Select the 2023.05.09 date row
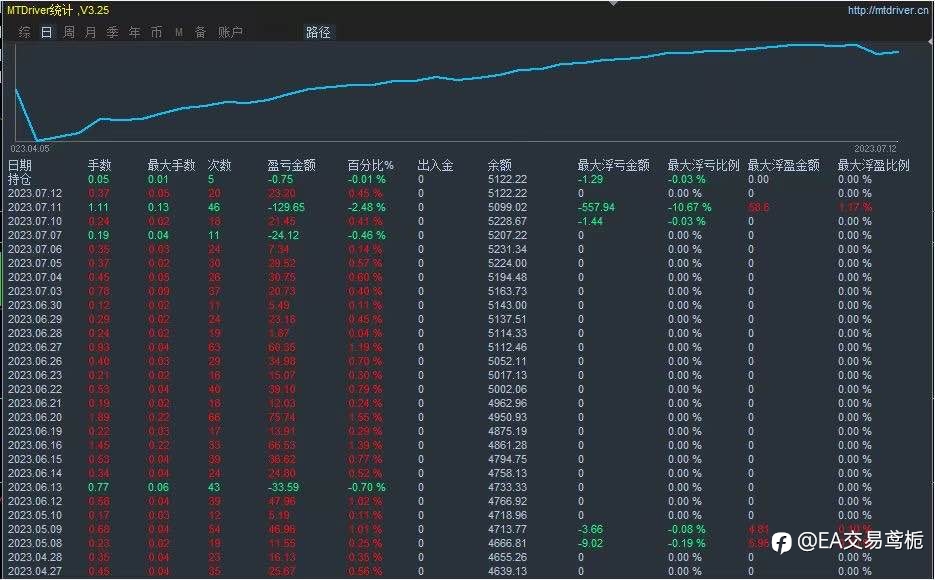This screenshot has width=935, height=580. [x=35, y=529]
